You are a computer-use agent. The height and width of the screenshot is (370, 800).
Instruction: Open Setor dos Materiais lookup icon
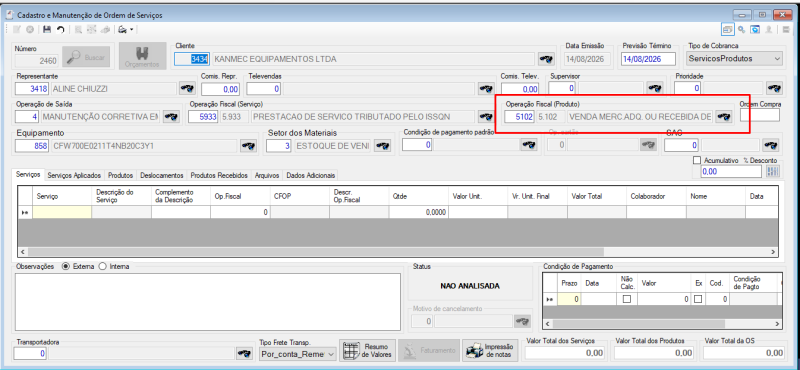coord(382,146)
